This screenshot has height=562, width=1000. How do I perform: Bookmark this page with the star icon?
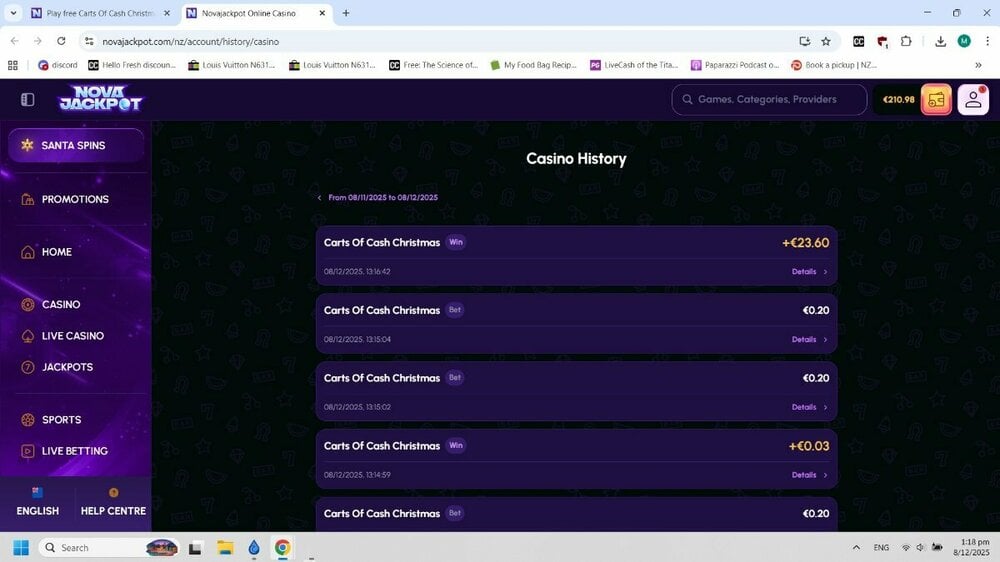pyautogui.click(x=826, y=41)
